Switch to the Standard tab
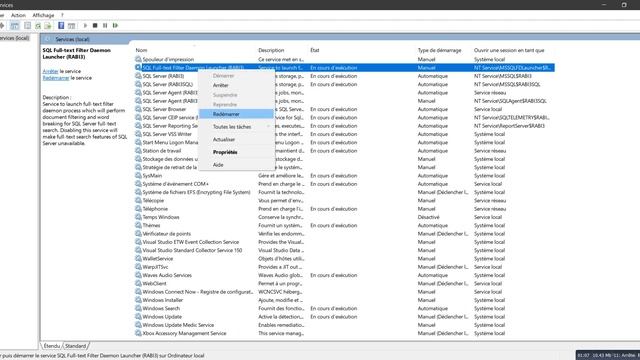 pyautogui.click(x=76, y=346)
